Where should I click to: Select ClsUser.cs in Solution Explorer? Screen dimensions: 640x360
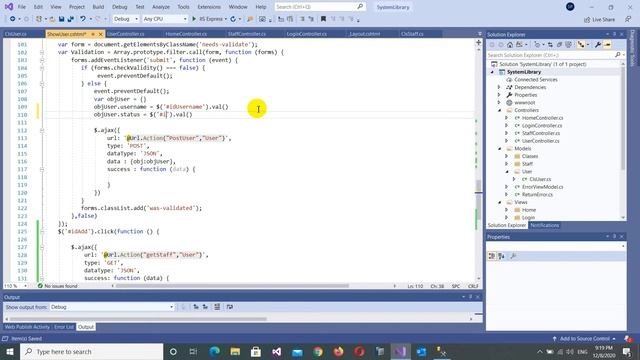(x=540, y=179)
